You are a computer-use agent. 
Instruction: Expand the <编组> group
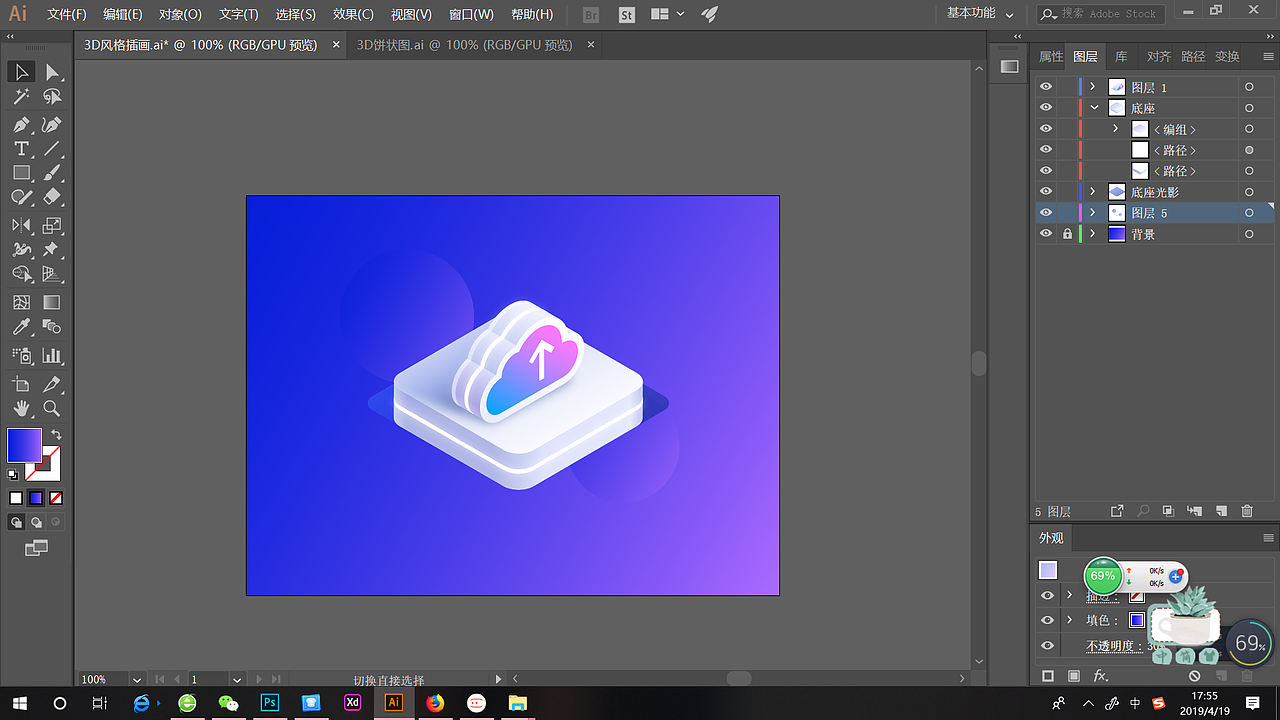[x=1115, y=129]
